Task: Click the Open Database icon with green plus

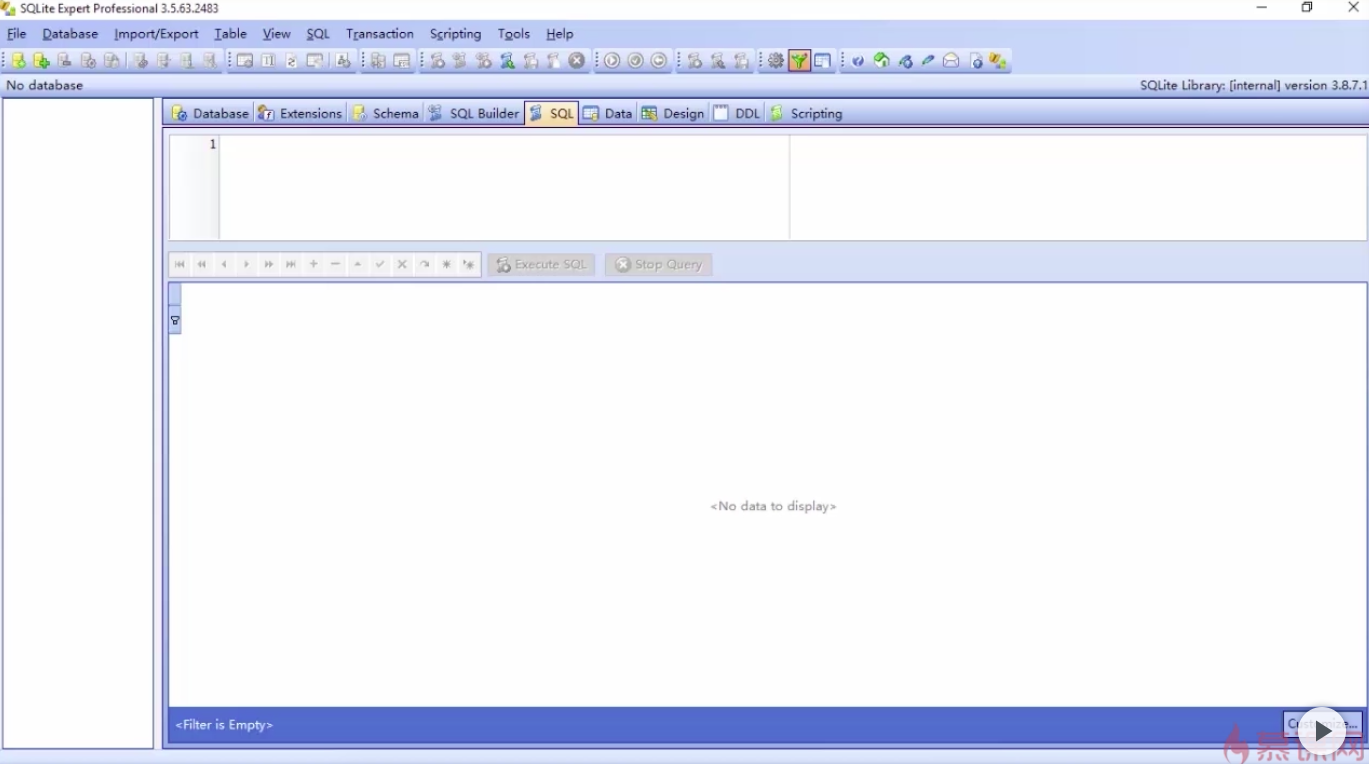Action: [x=41, y=61]
